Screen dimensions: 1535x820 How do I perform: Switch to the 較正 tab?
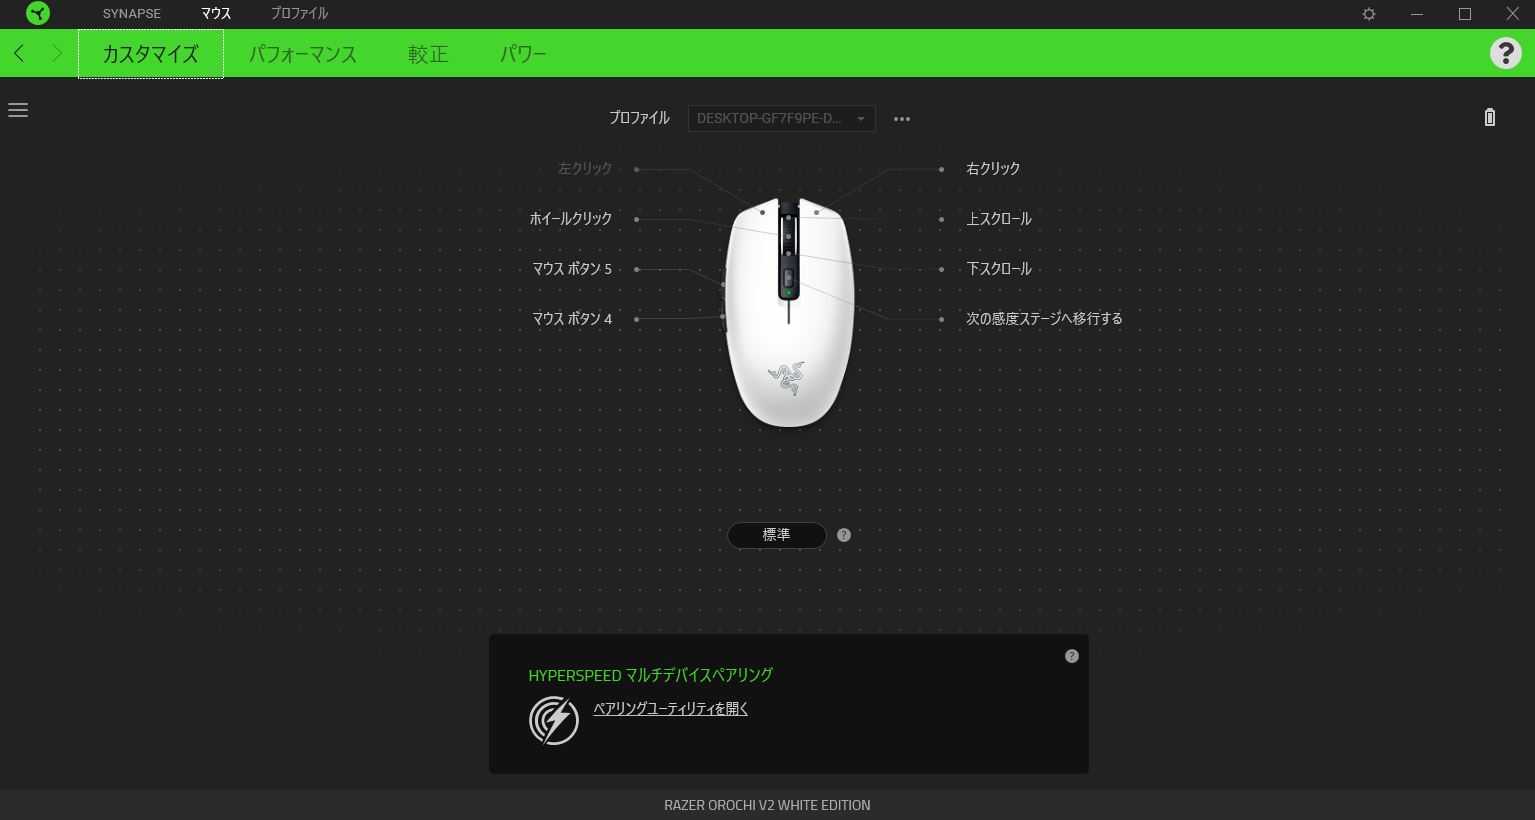pos(428,54)
